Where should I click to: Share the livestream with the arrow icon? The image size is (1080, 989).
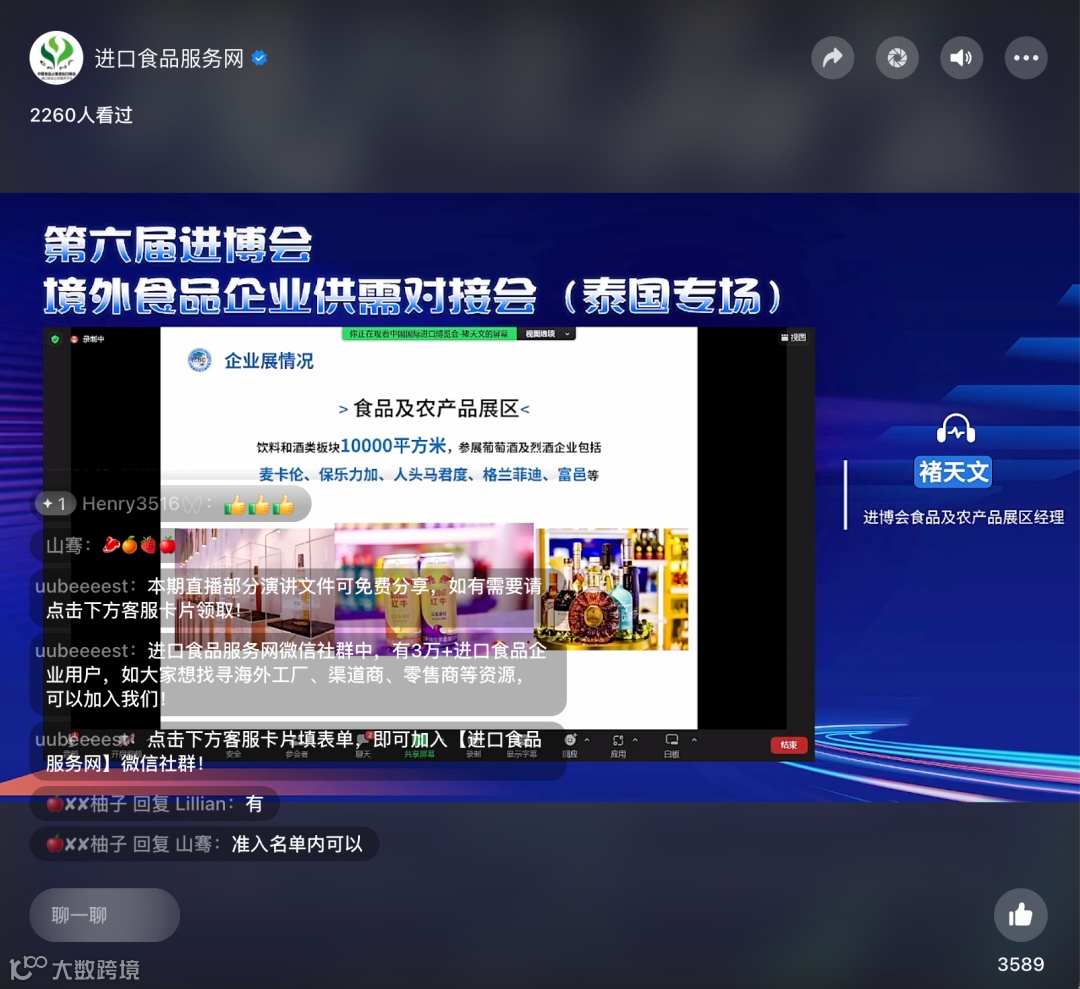pos(833,58)
